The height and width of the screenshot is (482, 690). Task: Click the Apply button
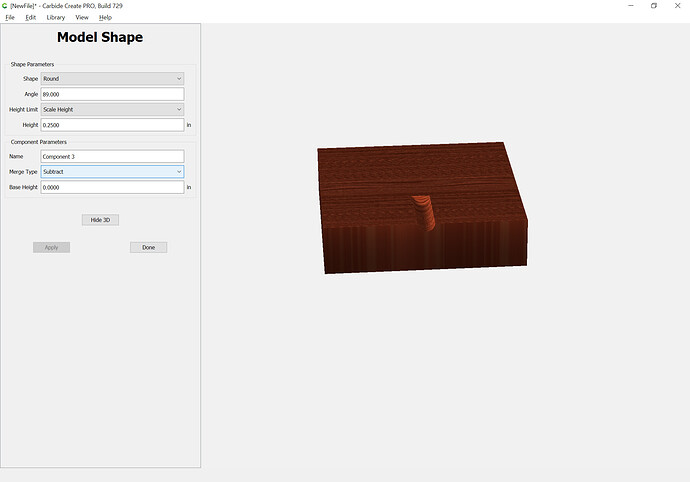click(51, 247)
